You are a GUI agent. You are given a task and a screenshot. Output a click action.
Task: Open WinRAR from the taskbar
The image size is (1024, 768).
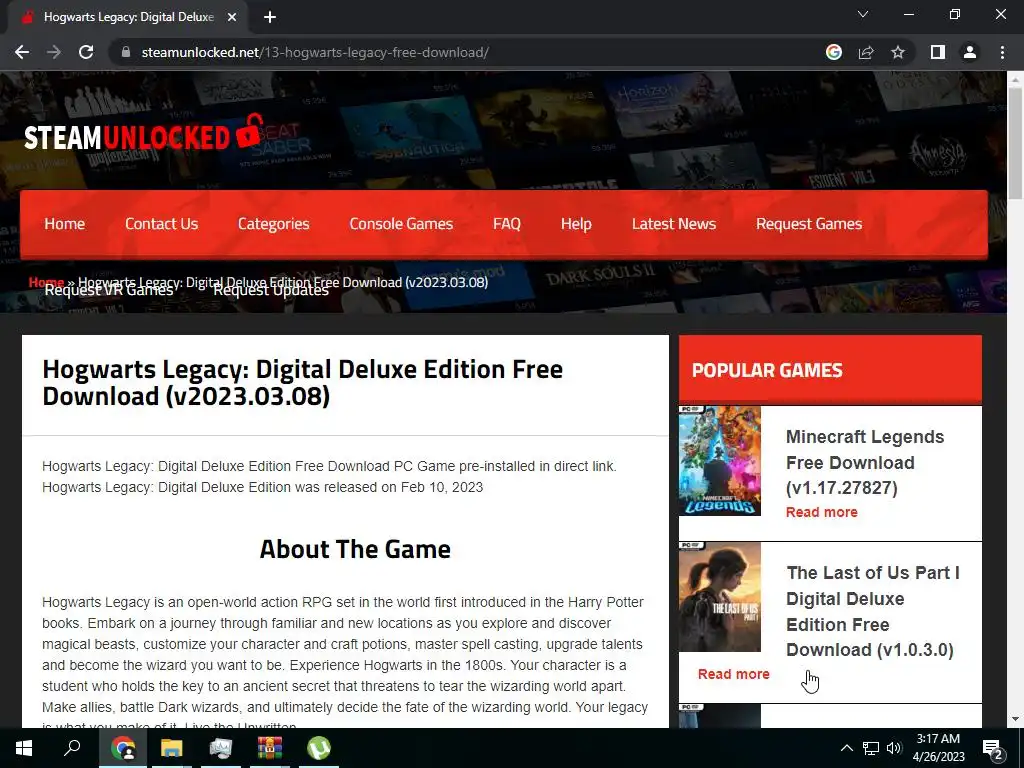click(x=269, y=748)
